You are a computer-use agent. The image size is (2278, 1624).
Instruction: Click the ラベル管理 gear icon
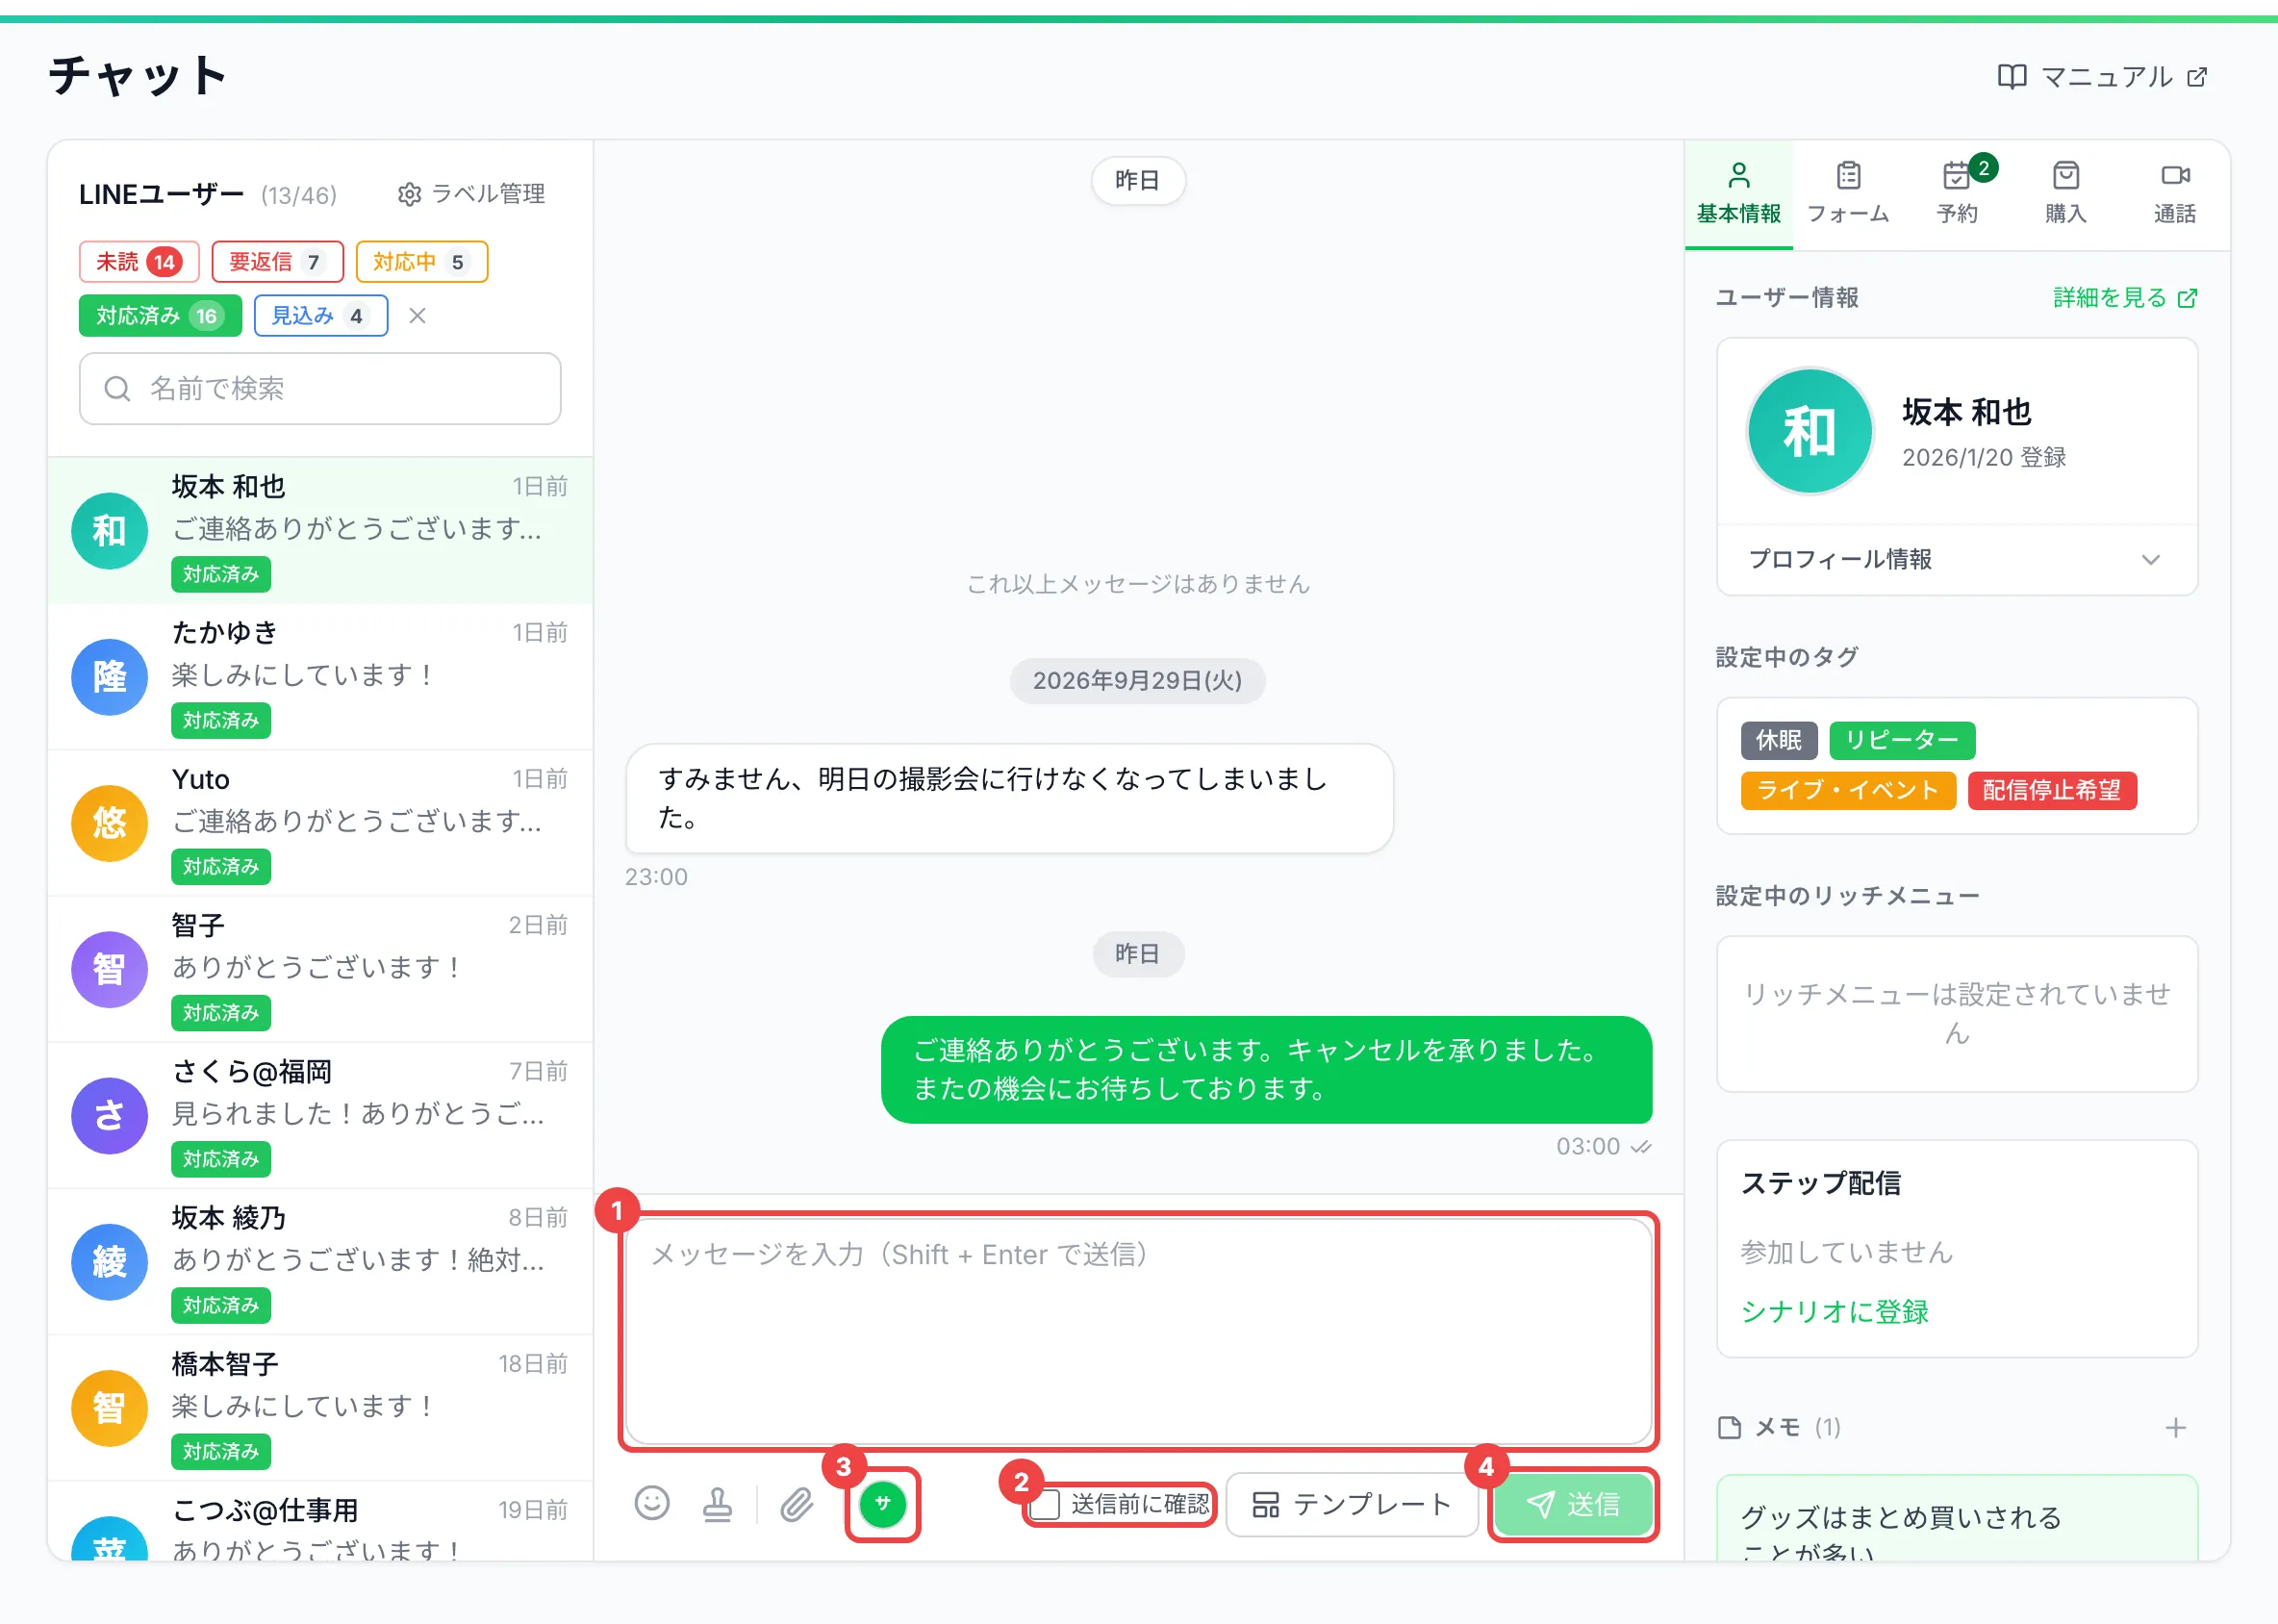[409, 194]
